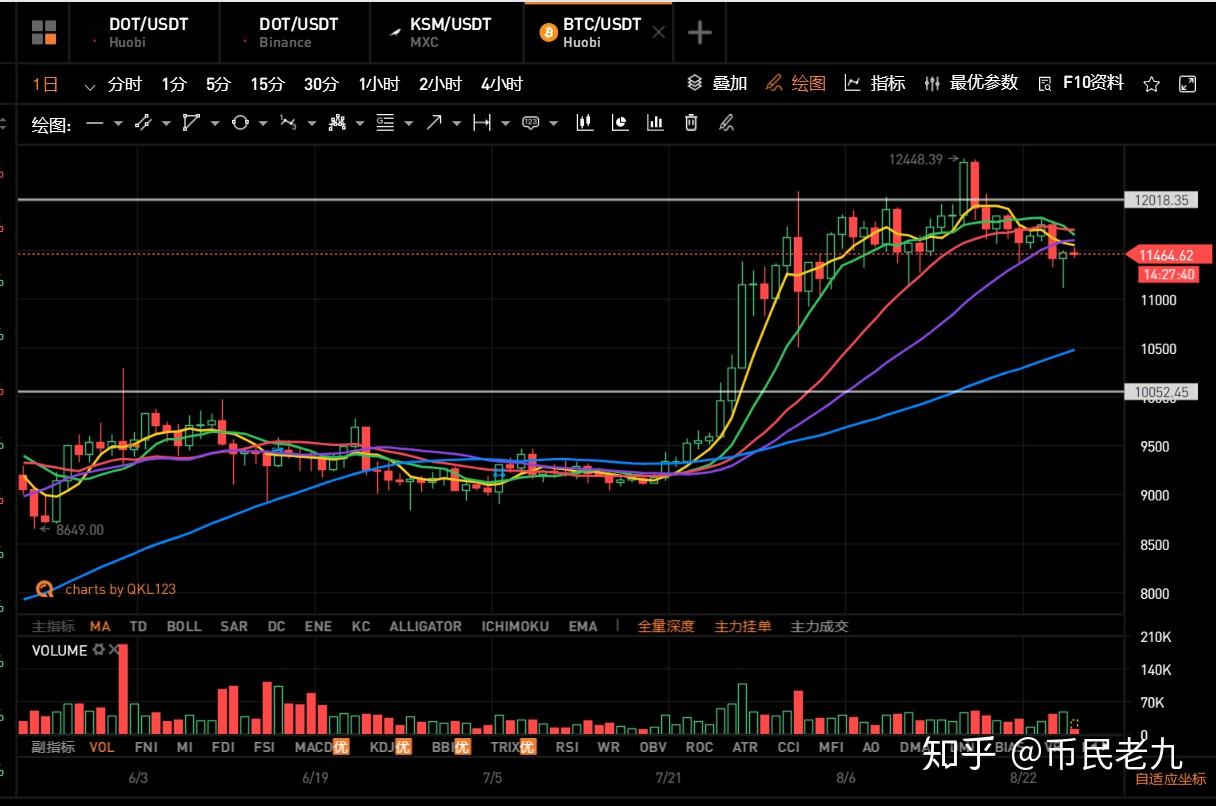This screenshot has height=806, width=1216.
Task: Open the VOLUME indicator settings gear
Action: pos(97,650)
